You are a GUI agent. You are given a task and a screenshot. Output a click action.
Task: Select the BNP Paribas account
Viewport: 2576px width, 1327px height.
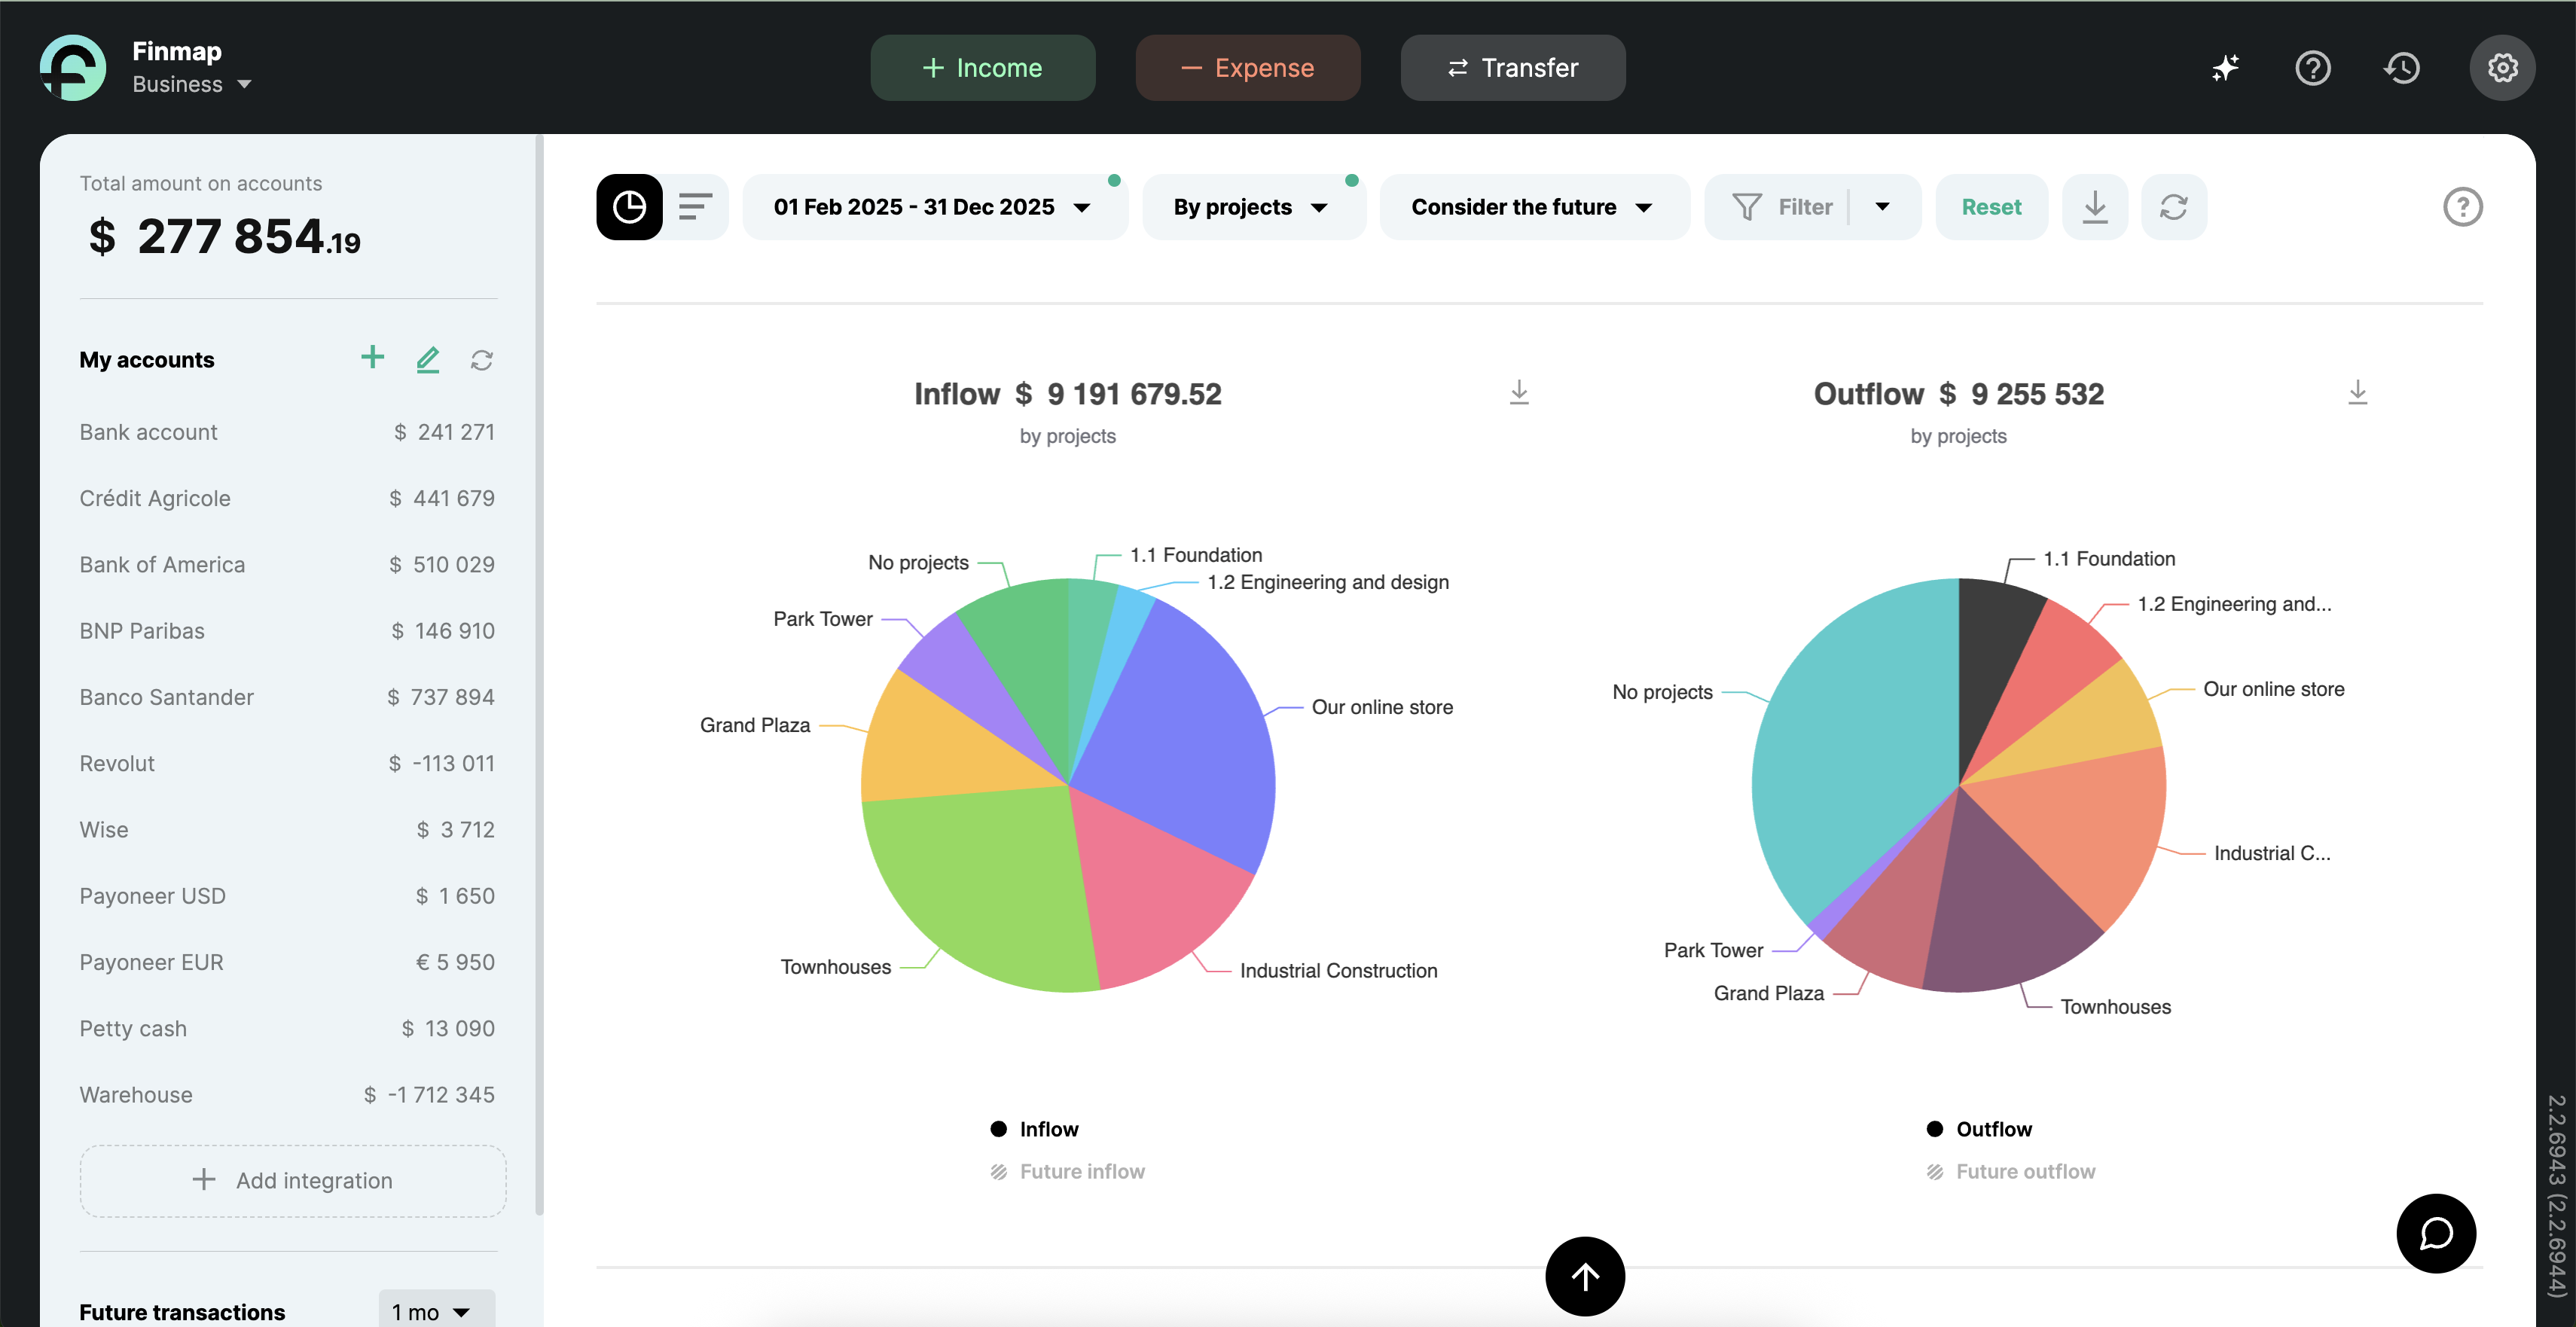tap(287, 631)
